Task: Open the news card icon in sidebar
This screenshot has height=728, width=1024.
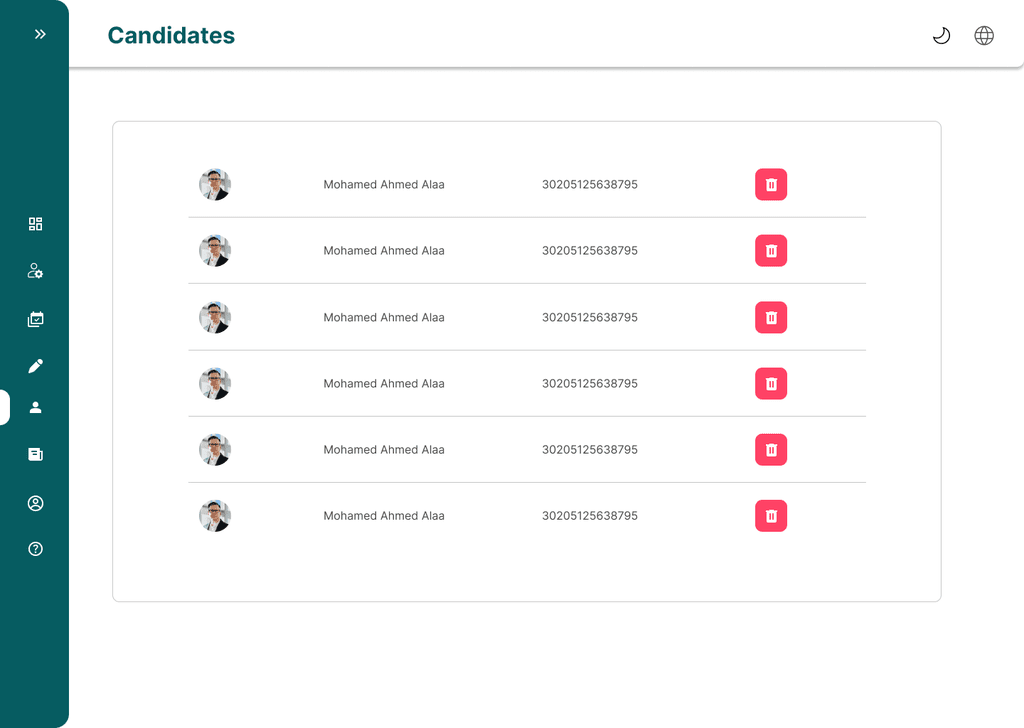Action: pos(36,454)
